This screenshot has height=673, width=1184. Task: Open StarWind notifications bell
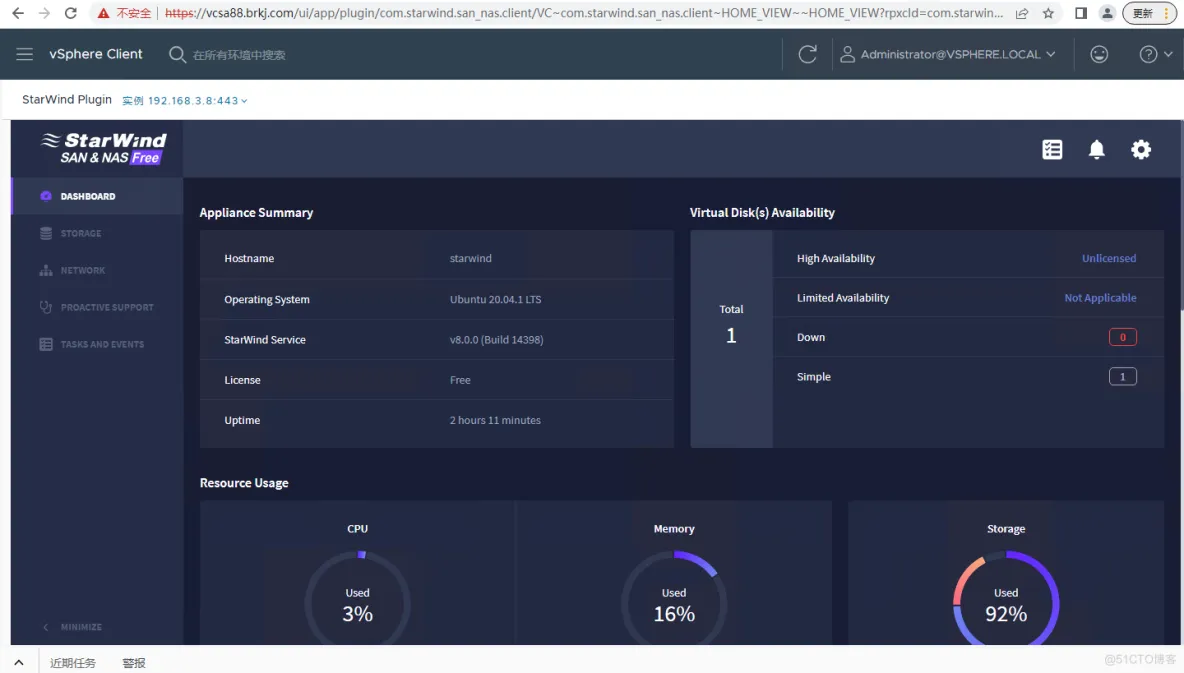pyautogui.click(x=1096, y=150)
